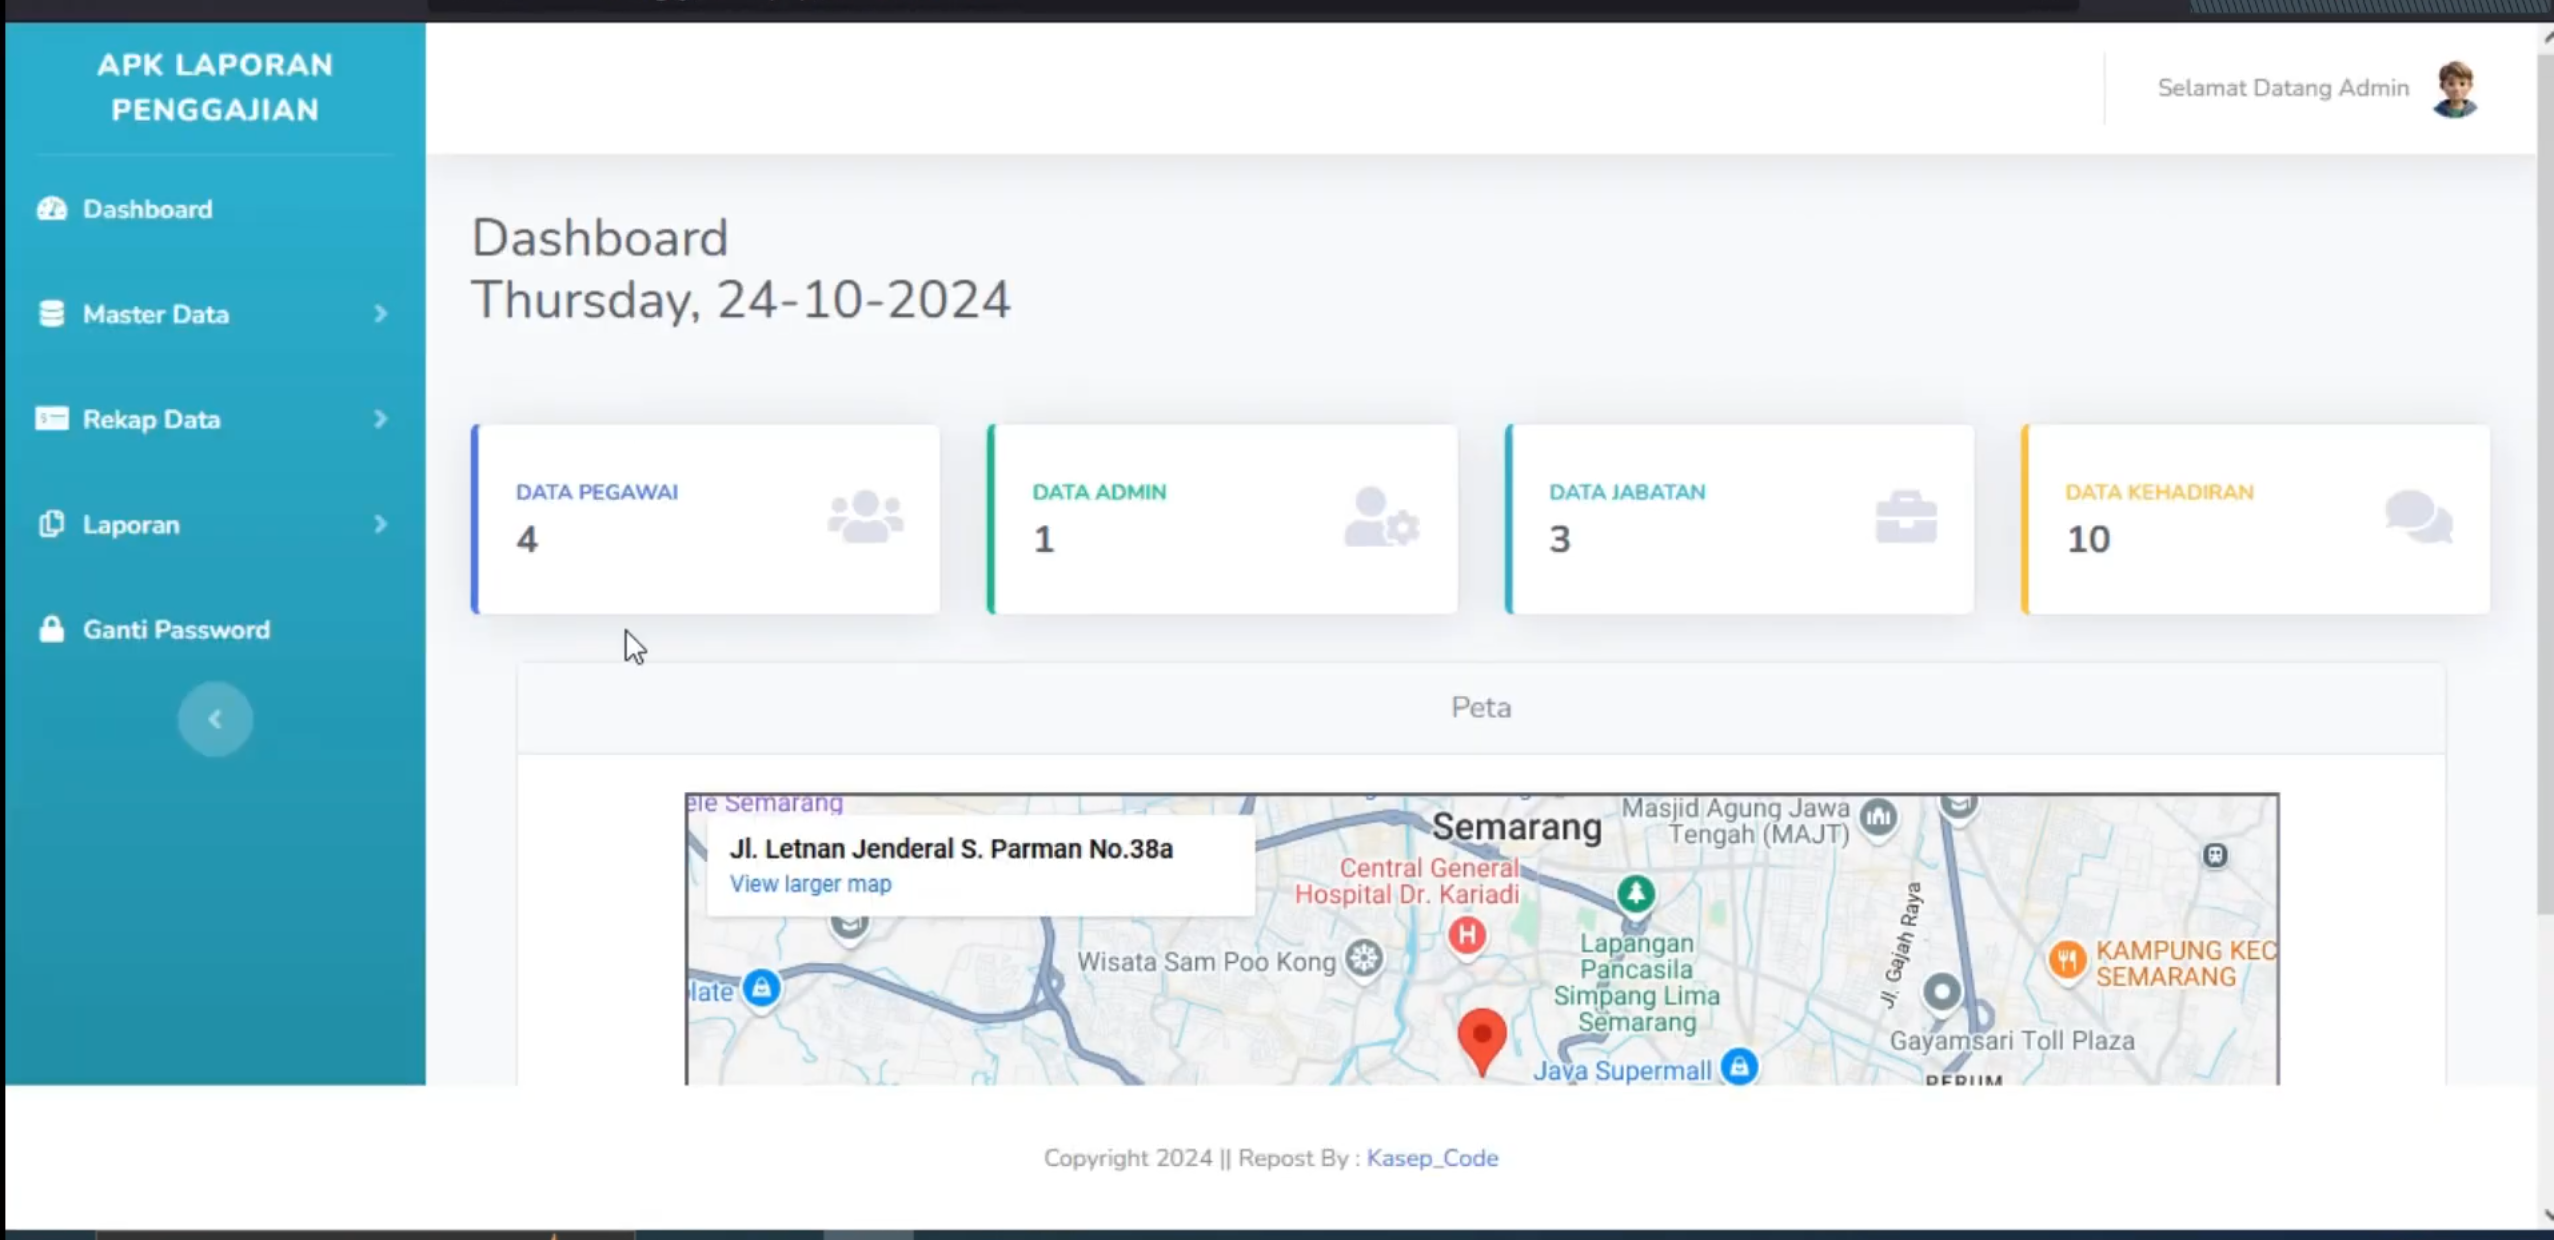Click the red location pin on the map
Screen dimensions: 2554x1240
point(1482,1042)
